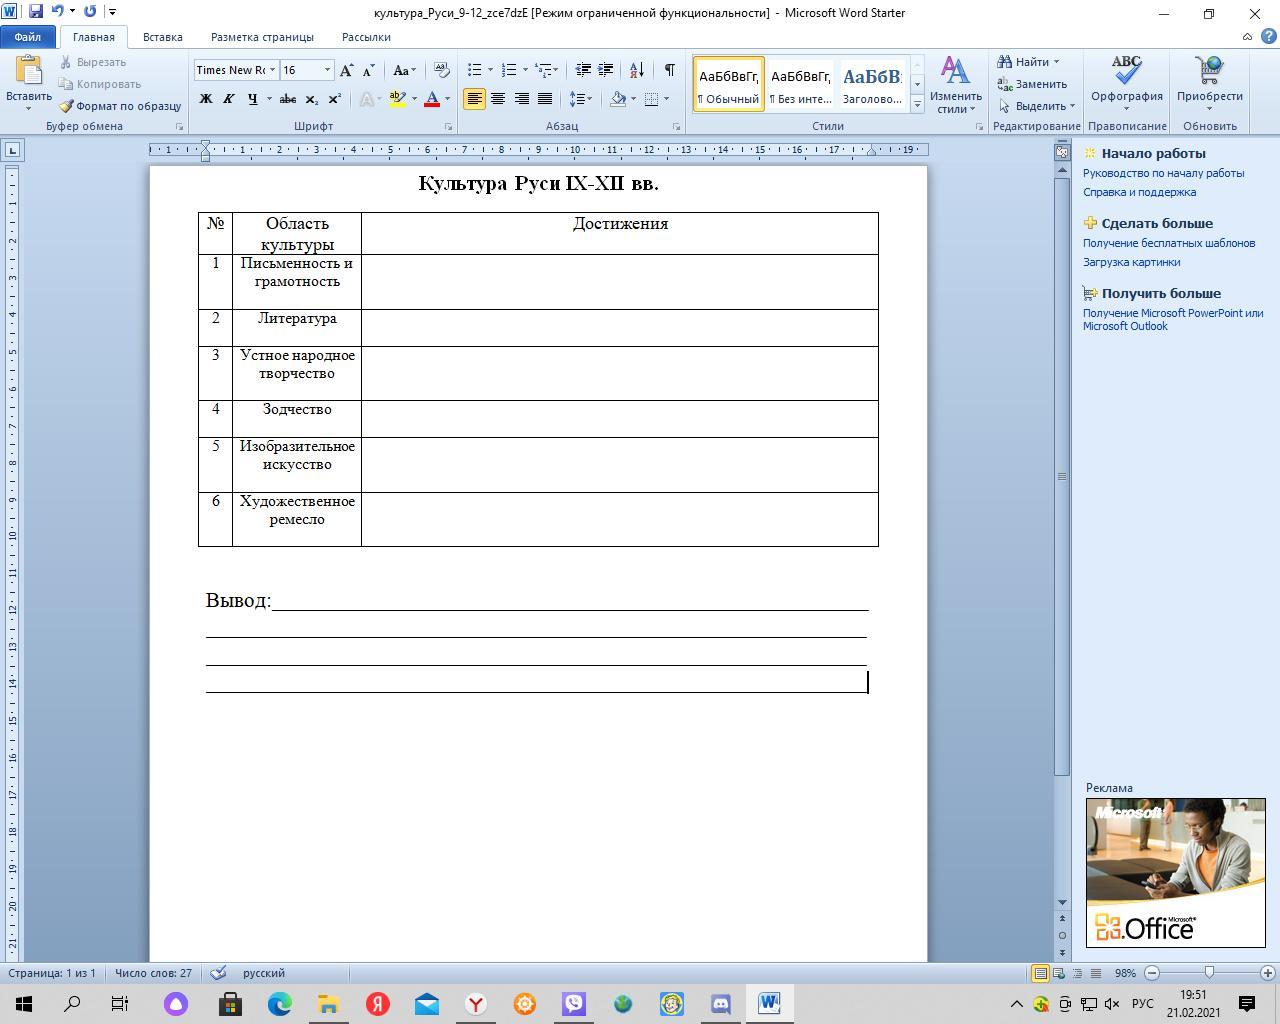1280x1024 pixels.
Task: Enable center text alignment
Action: (498, 99)
